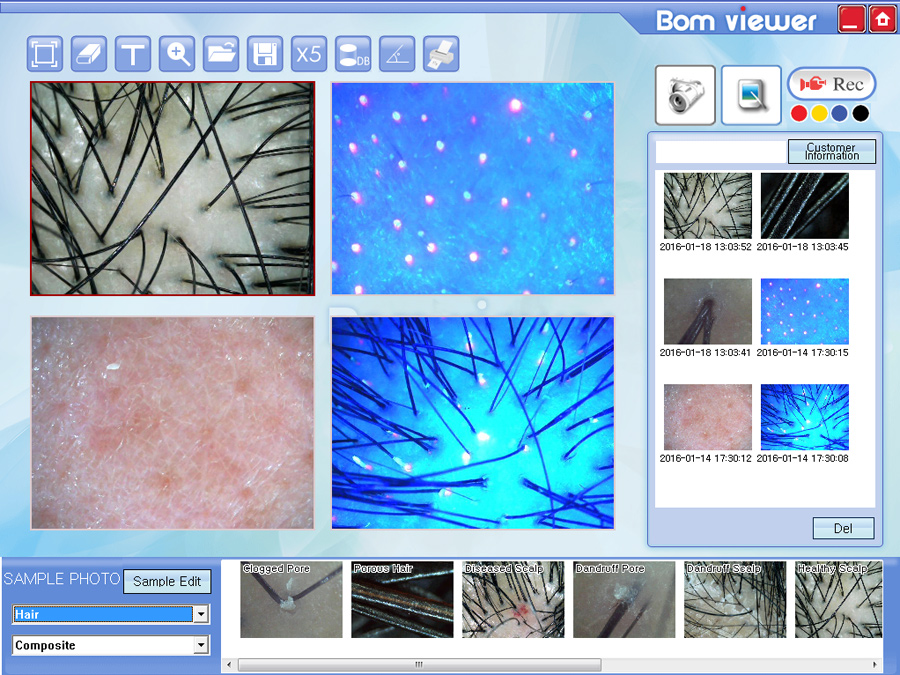900x675 pixels.
Task: Open the database (DB) icon
Action: [x=353, y=53]
